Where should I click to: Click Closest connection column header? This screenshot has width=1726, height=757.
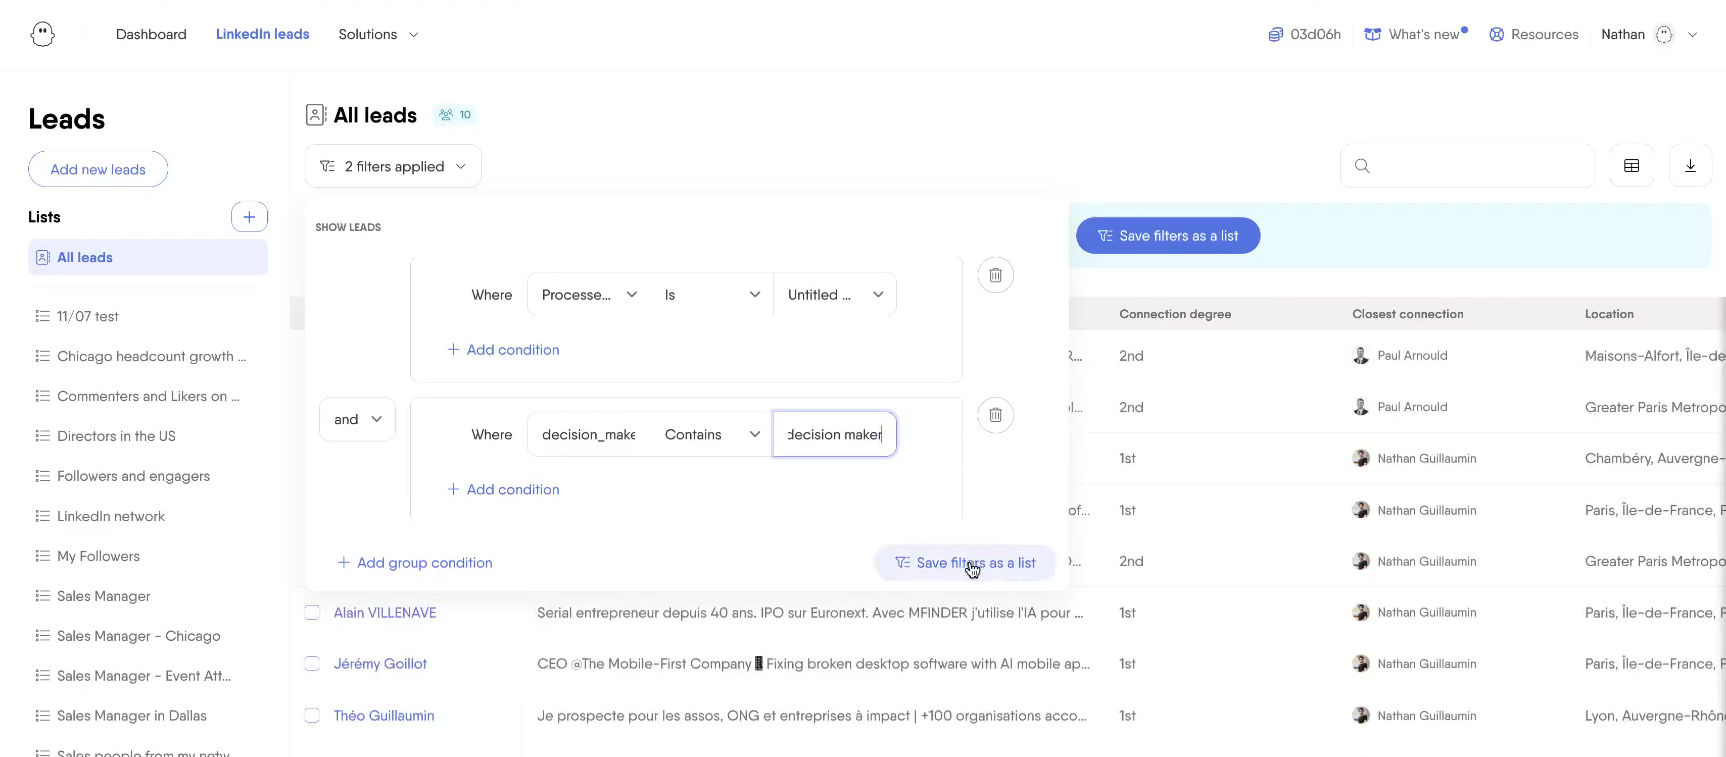1408,314
